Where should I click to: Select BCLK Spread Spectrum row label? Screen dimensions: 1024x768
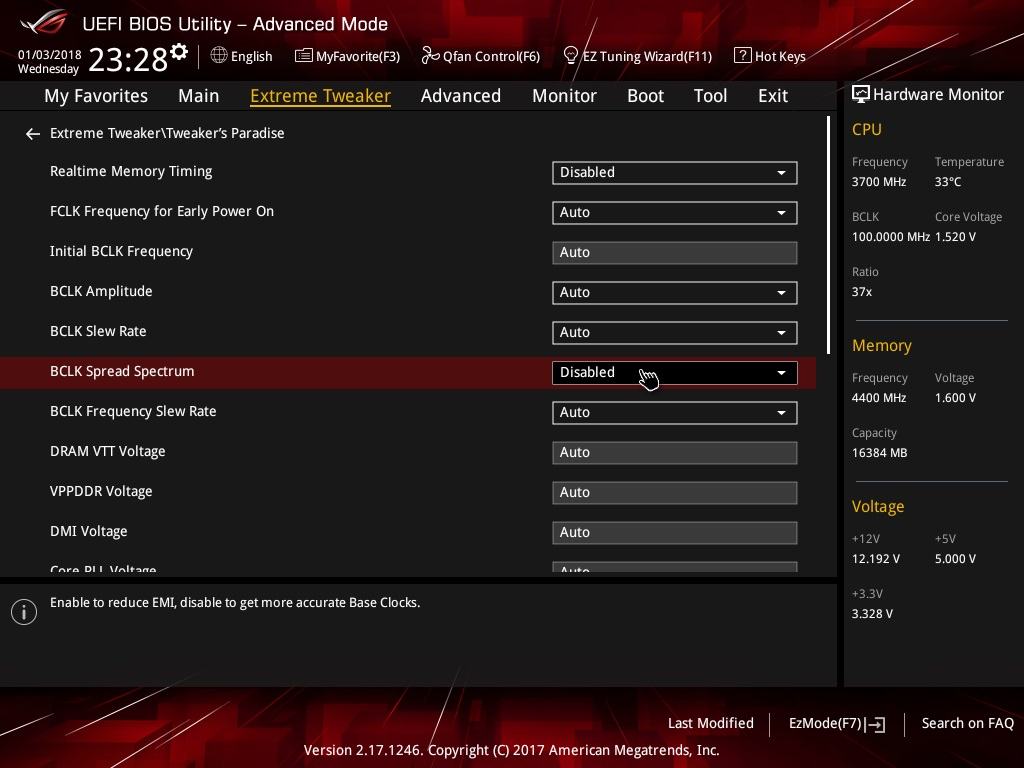122,372
